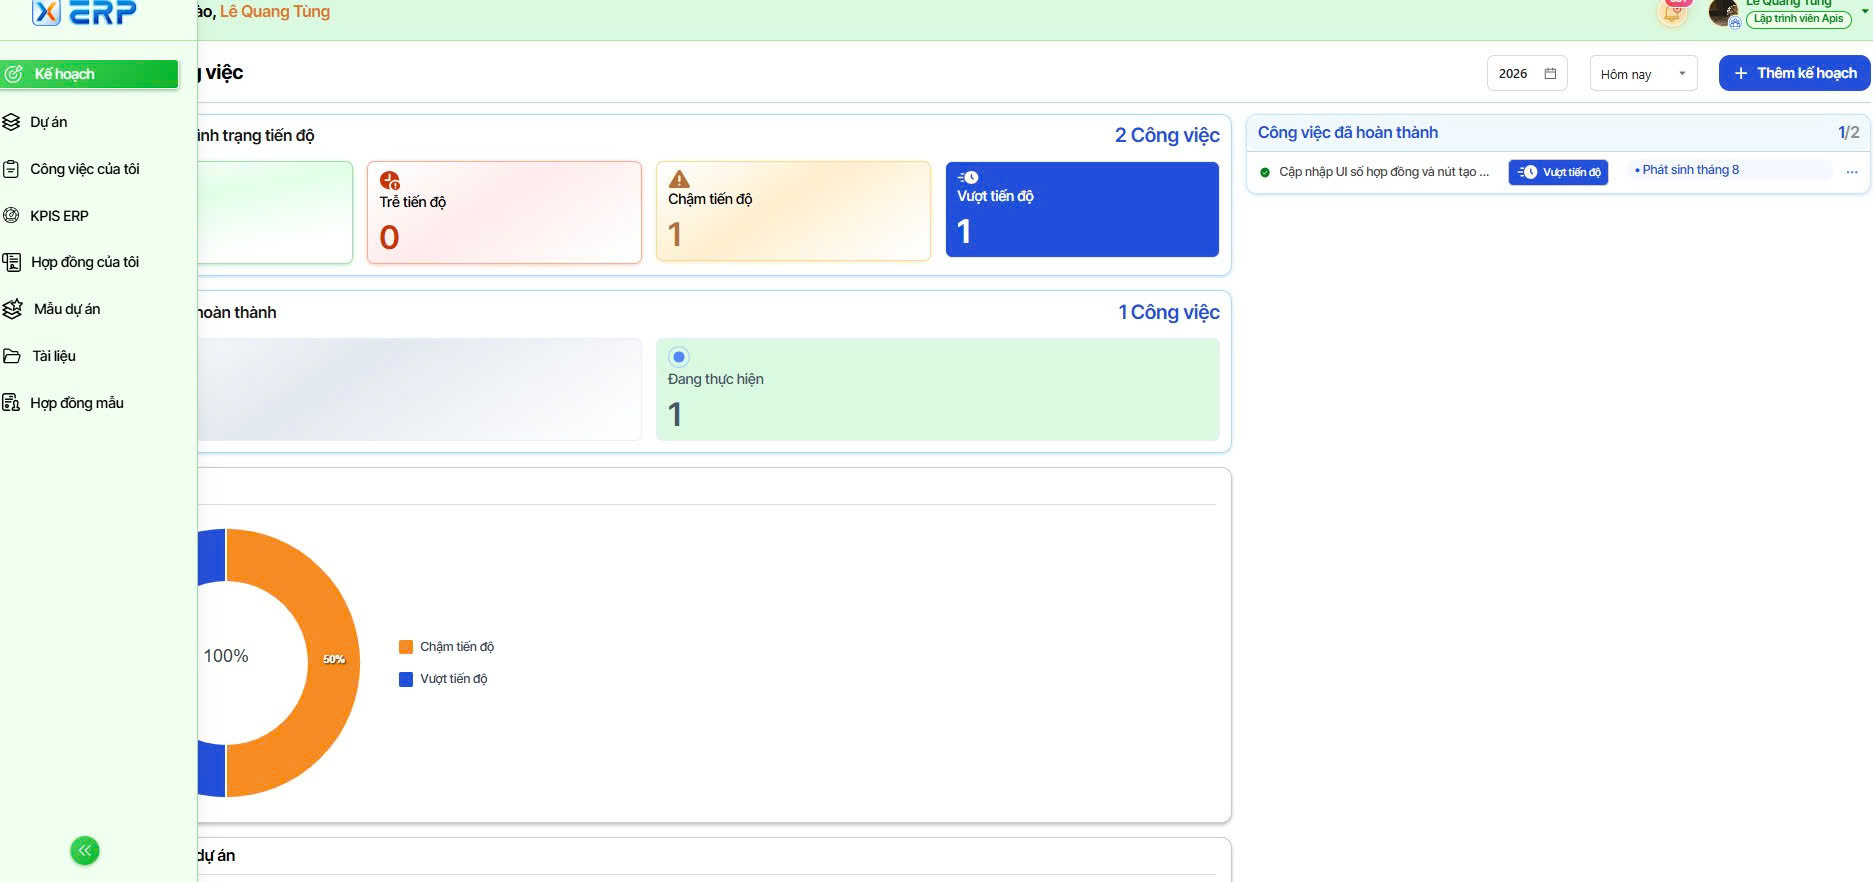Click the Lê Quang Tùng greeting name
The height and width of the screenshot is (882, 1873).
click(275, 12)
